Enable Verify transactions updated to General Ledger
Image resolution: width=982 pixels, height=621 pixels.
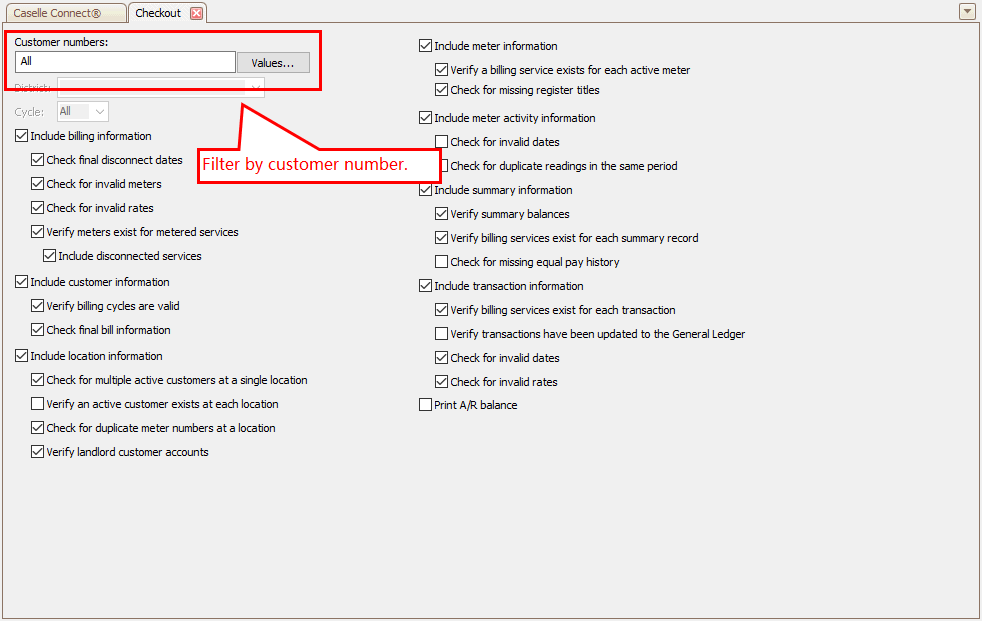[442, 334]
